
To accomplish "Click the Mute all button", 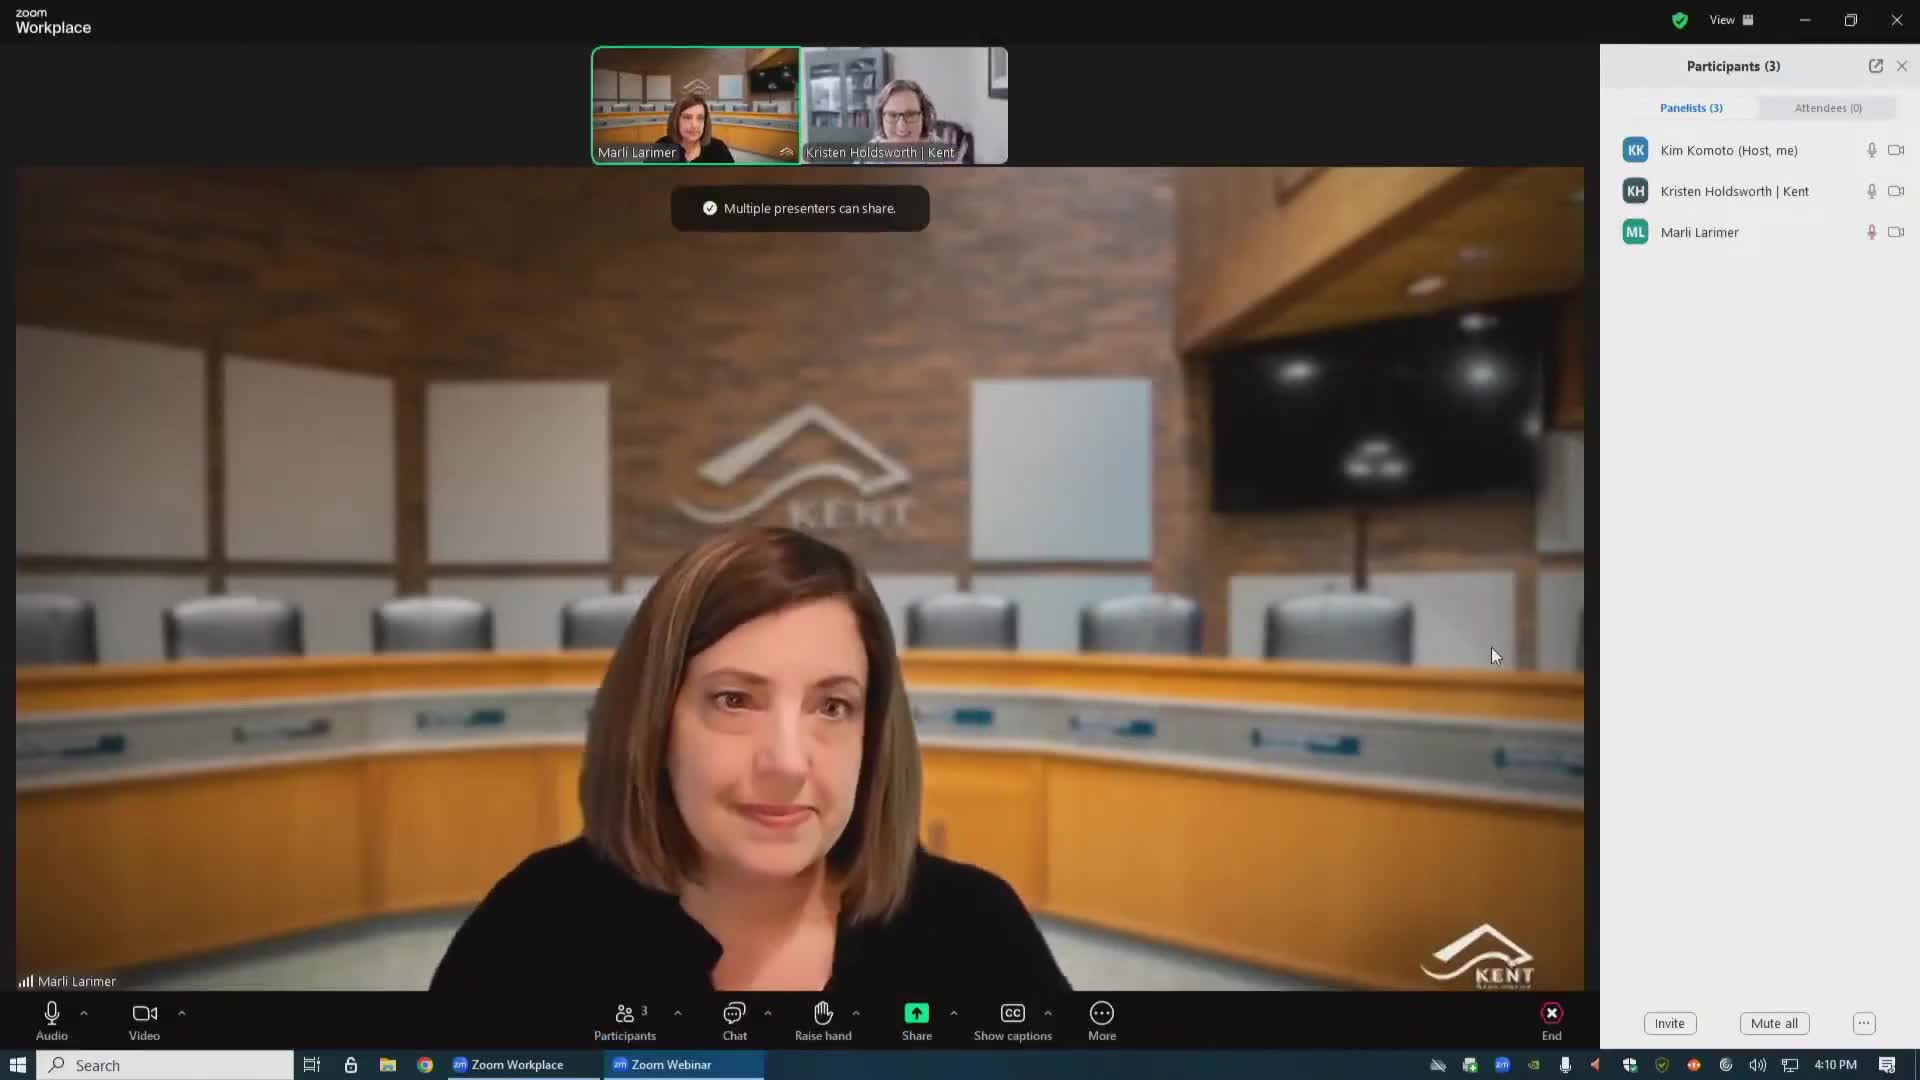I will coord(1773,1023).
